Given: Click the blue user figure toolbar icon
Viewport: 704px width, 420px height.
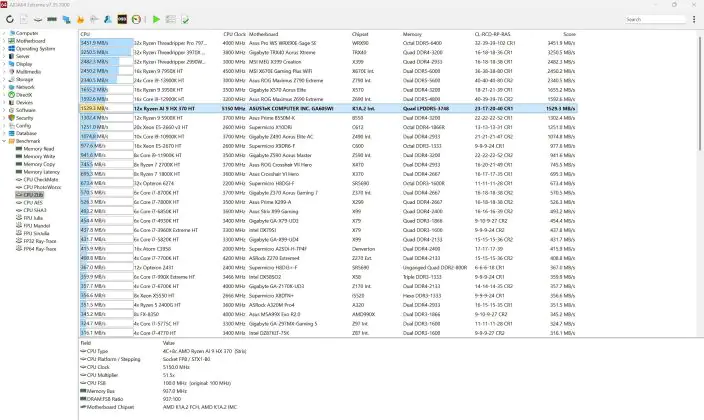Looking at the screenshot, I should [x=108, y=19].
